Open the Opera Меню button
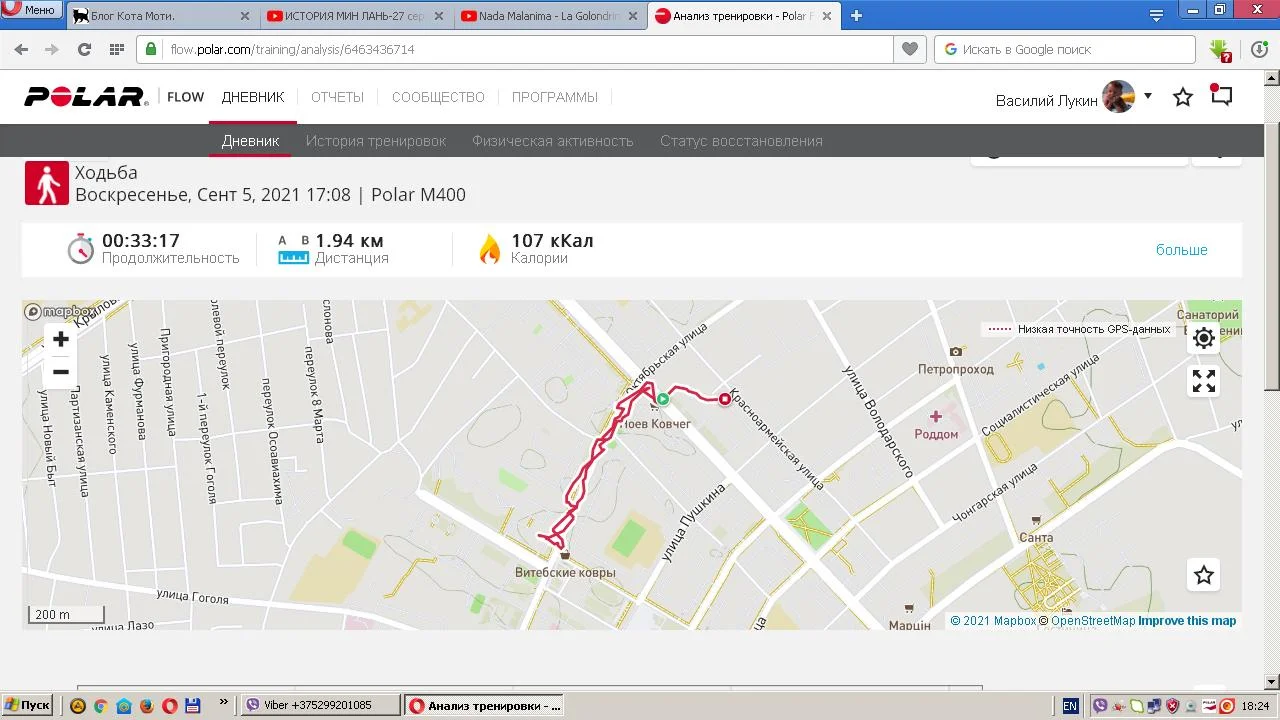Screen dimensions: 1280x720 click(x=30, y=10)
